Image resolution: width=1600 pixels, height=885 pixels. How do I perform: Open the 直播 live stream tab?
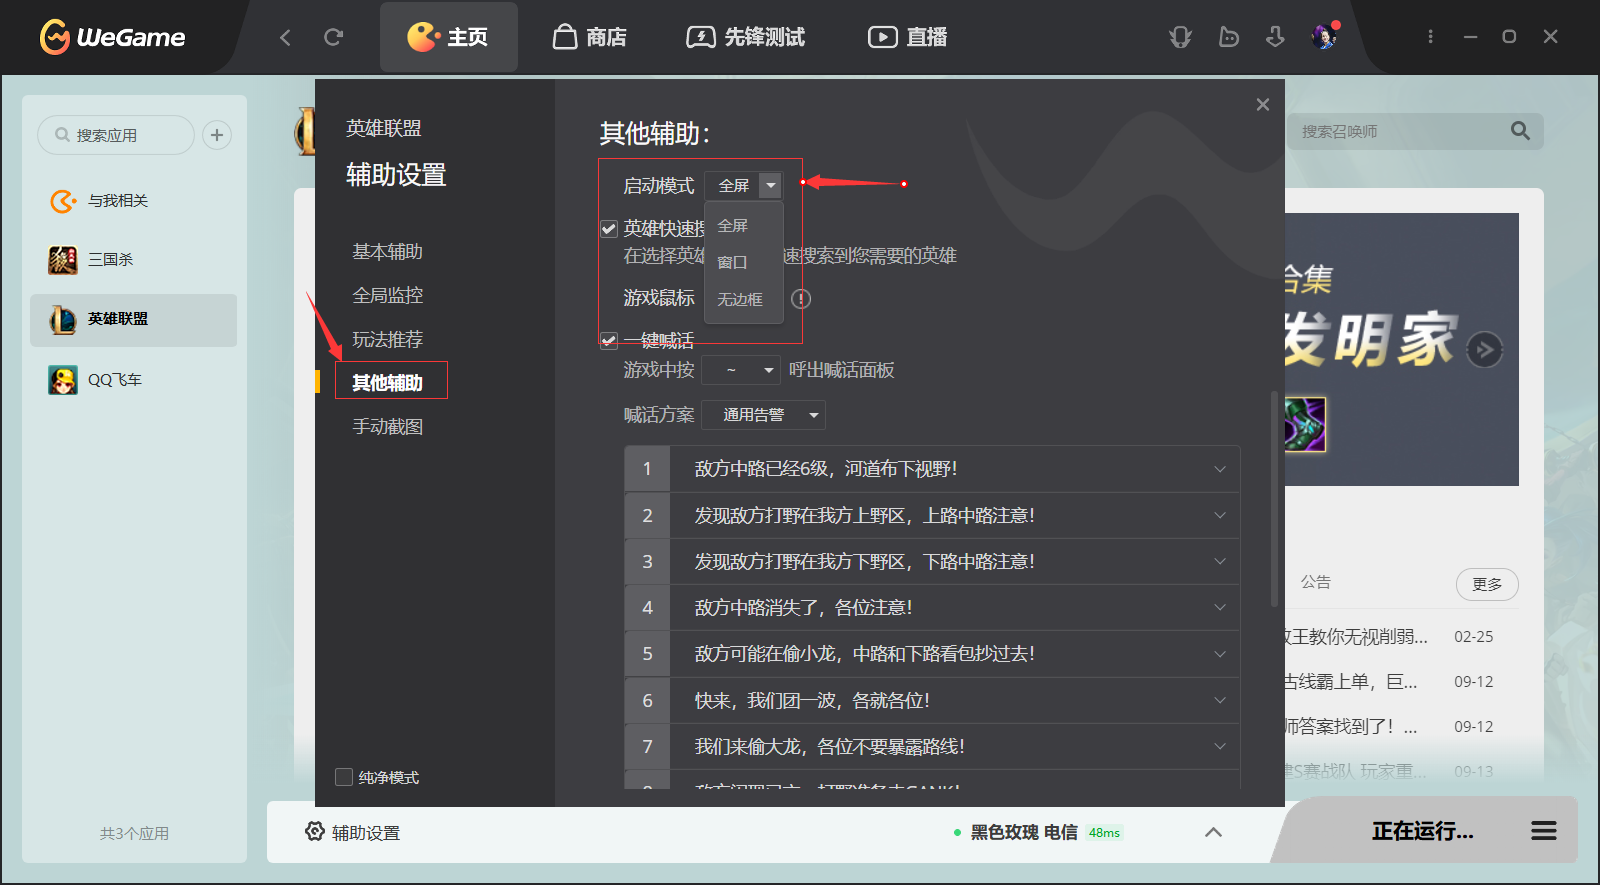tap(907, 37)
